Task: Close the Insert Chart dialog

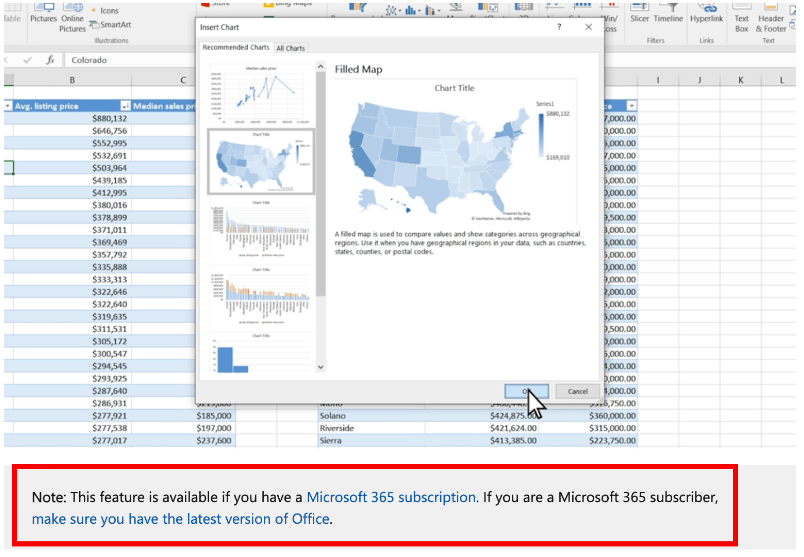Action: pos(589,27)
